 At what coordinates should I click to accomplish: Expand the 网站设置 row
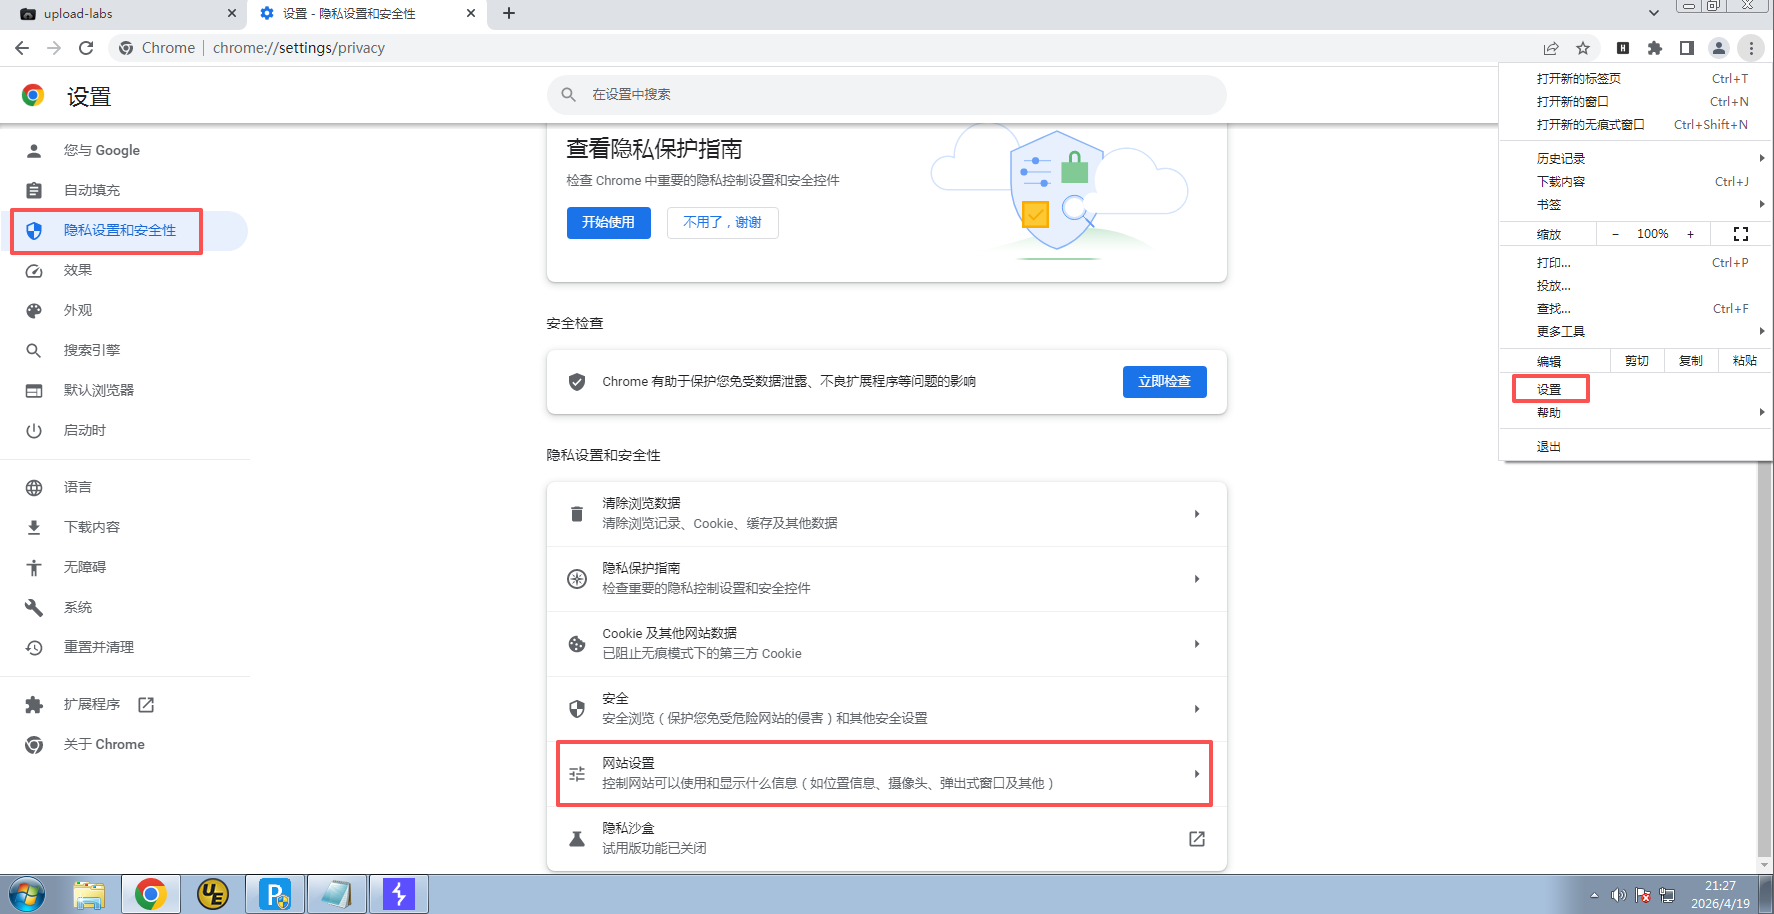point(884,773)
